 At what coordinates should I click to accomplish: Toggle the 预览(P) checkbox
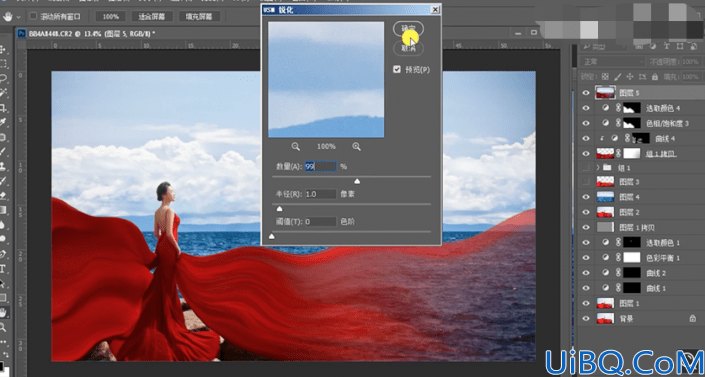(397, 70)
